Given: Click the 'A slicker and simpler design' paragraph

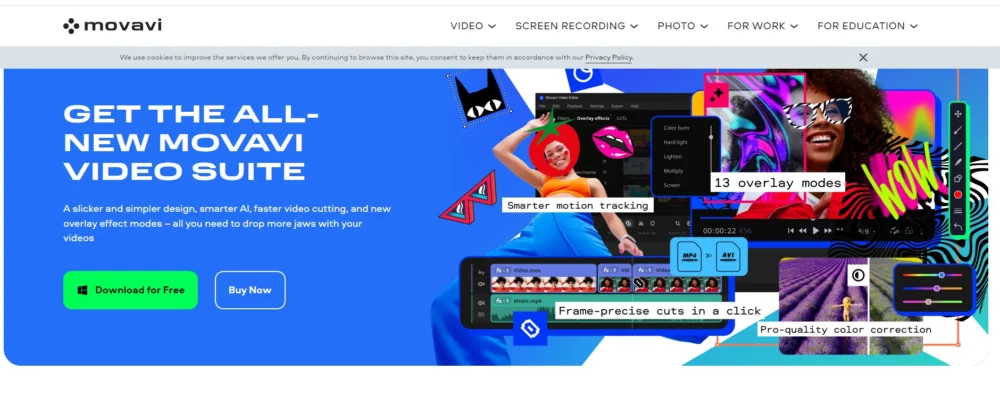Looking at the screenshot, I should [227, 223].
